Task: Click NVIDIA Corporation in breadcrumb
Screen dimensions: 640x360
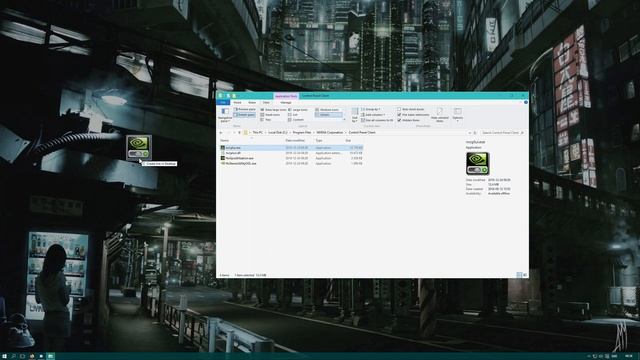Action: [x=330, y=133]
